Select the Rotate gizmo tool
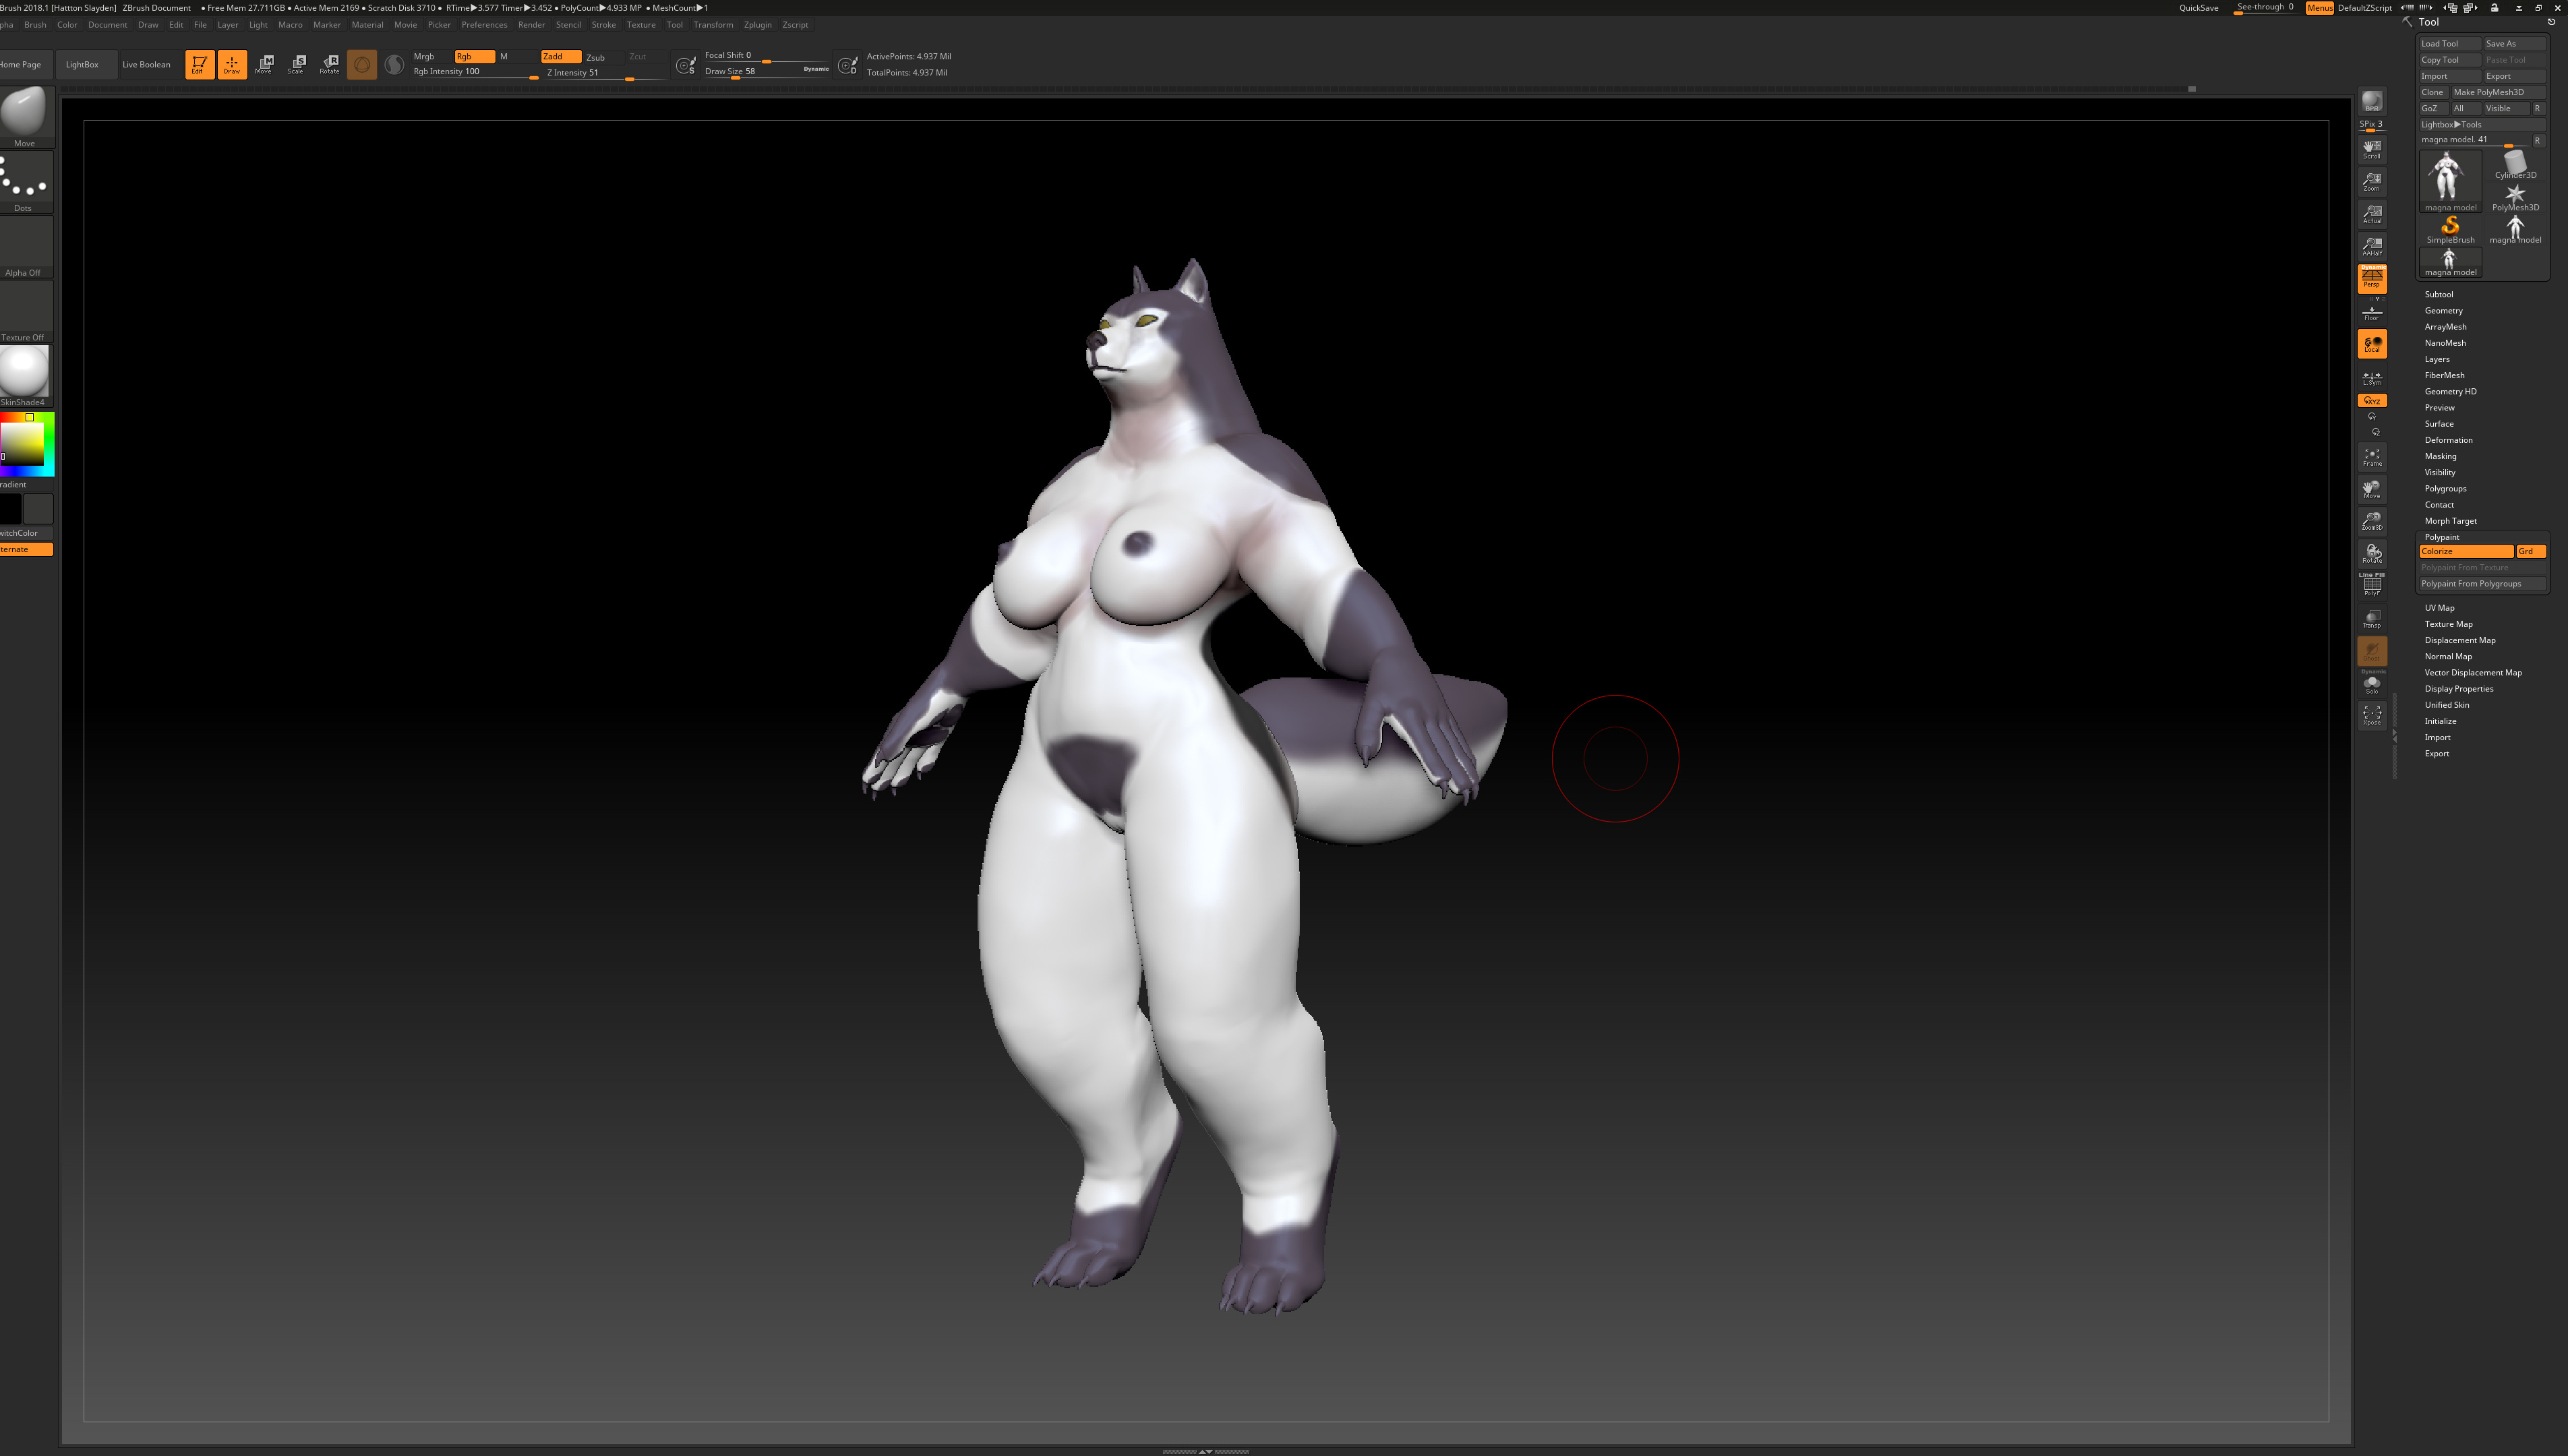The image size is (2568, 1456). coord(329,64)
